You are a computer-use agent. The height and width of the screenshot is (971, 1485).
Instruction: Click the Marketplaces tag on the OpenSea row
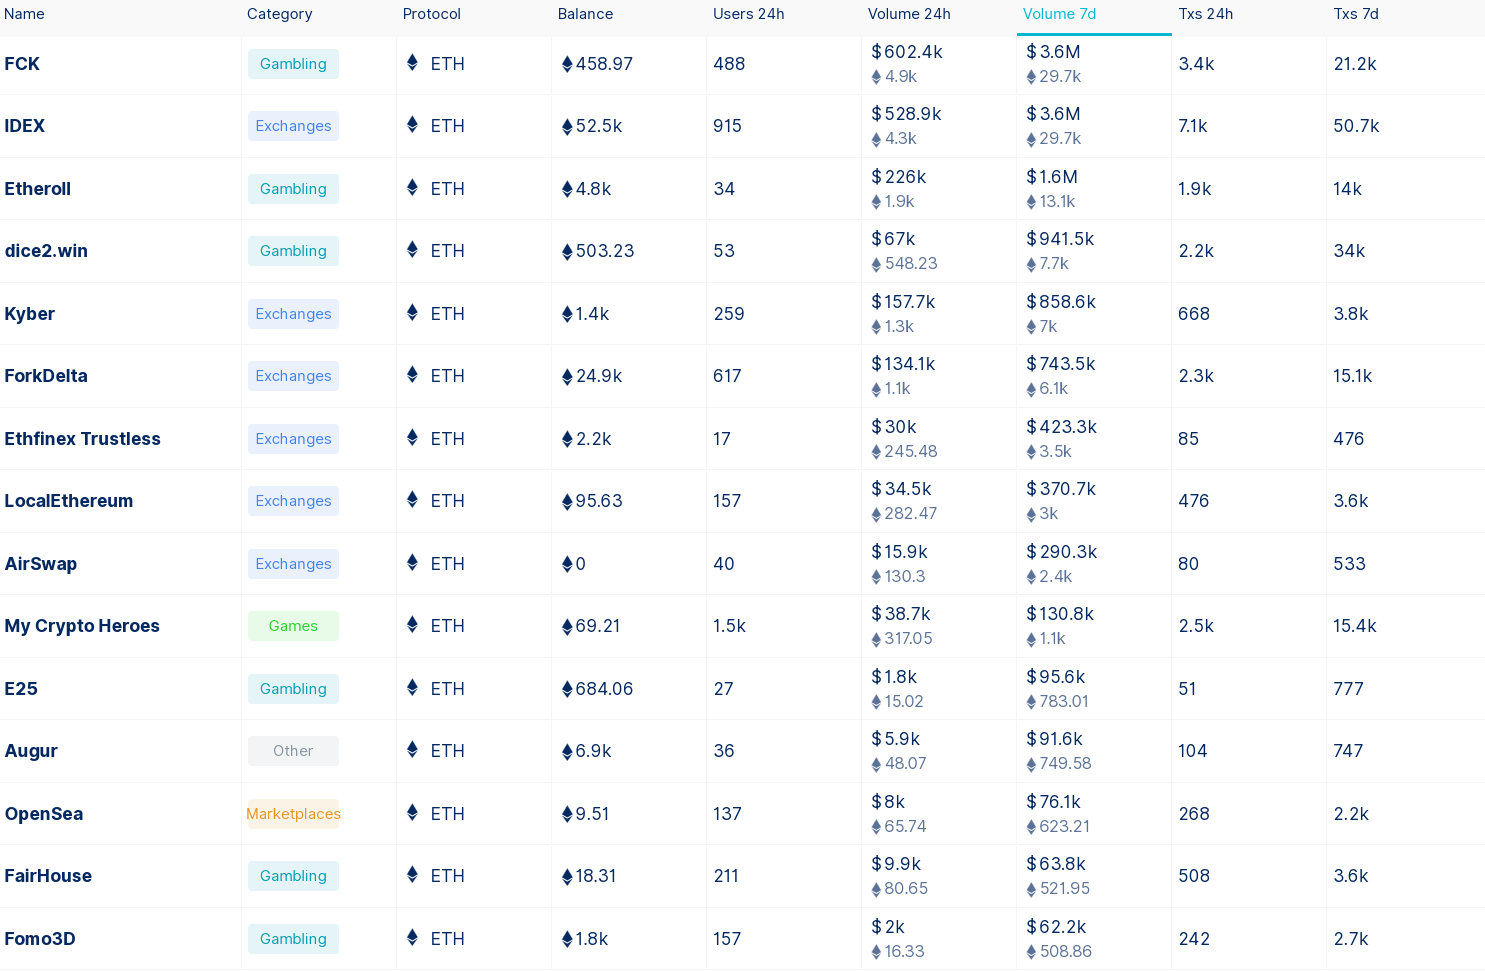[293, 814]
